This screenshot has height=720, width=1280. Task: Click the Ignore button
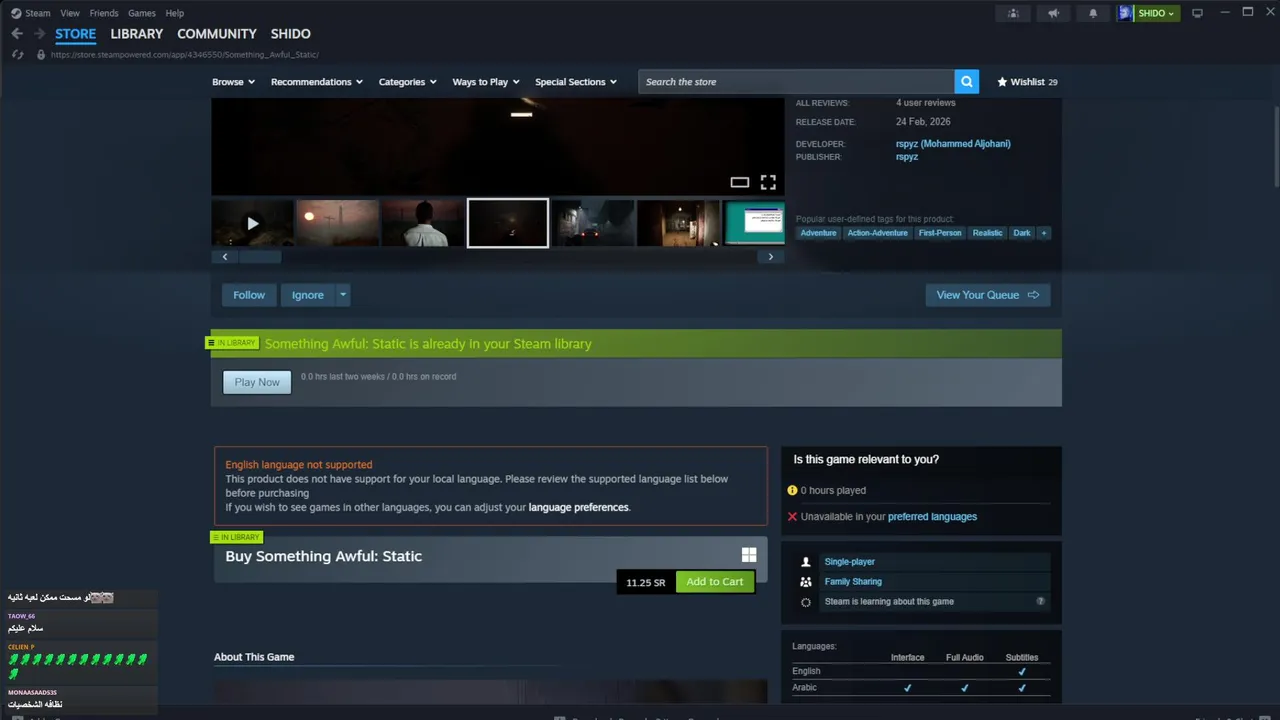(308, 295)
